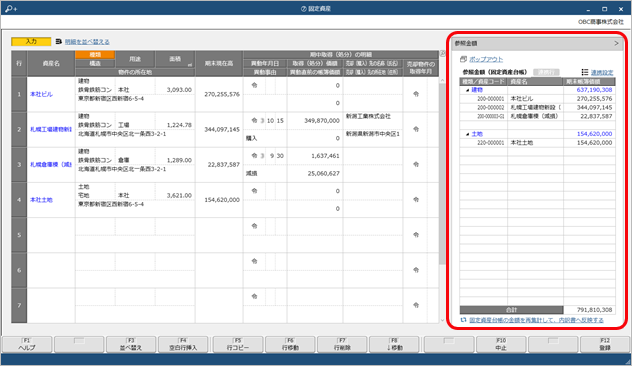Click the 200-000002 row in reference panel
Viewport: 632px width, 366px height.
[537, 108]
